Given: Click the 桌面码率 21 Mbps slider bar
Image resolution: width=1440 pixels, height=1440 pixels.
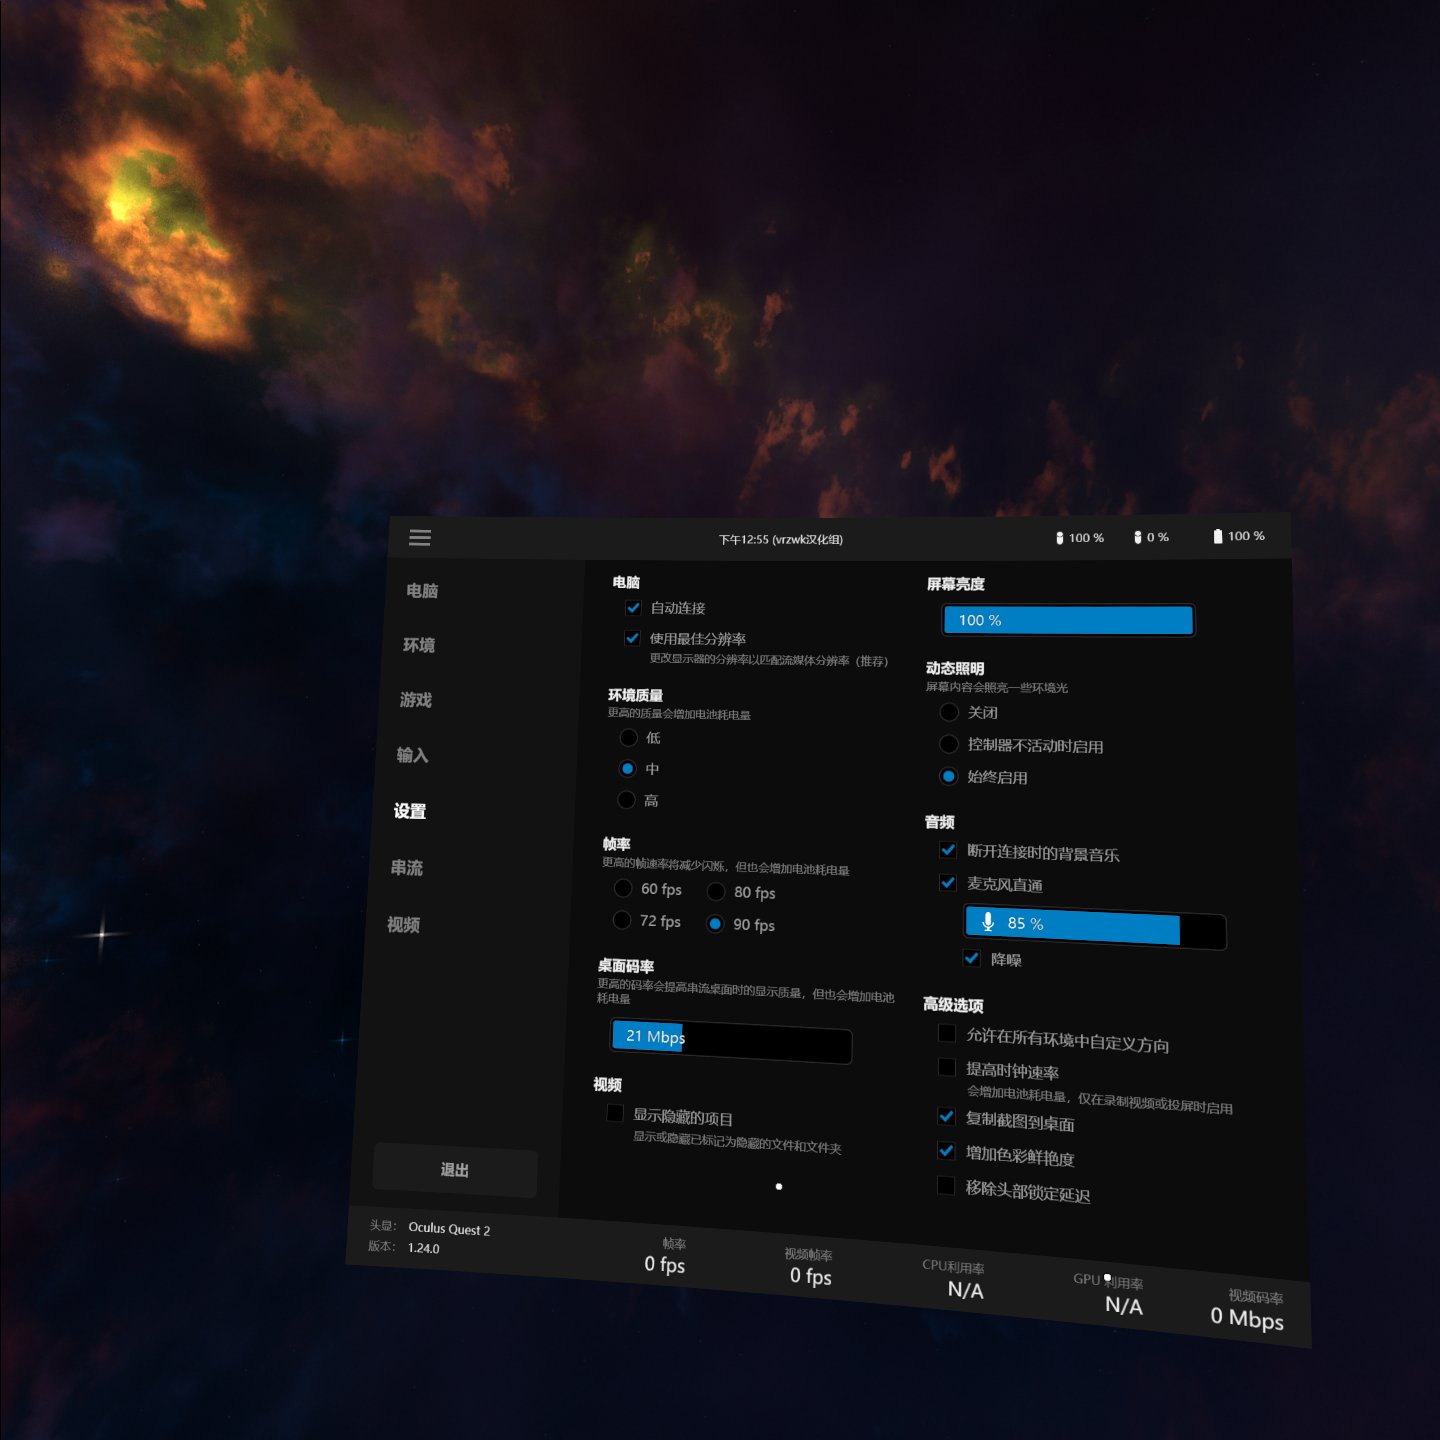Looking at the screenshot, I should point(731,1042).
